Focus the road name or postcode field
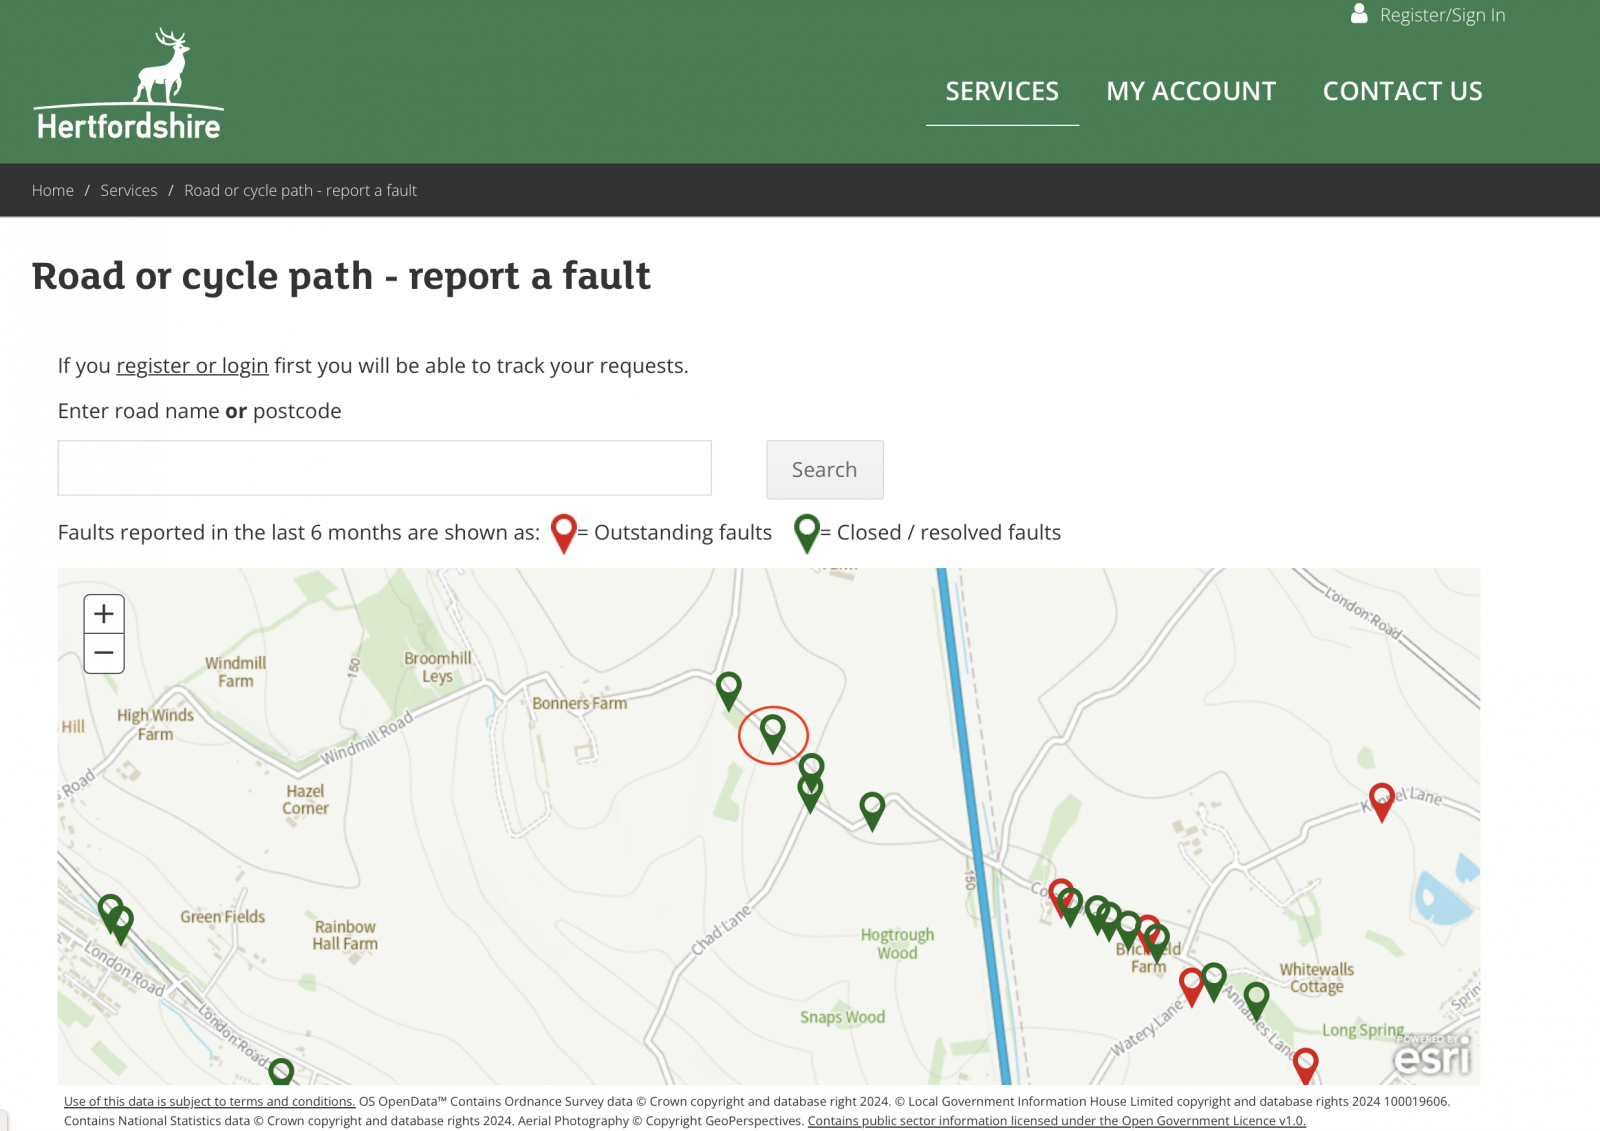 (x=384, y=468)
